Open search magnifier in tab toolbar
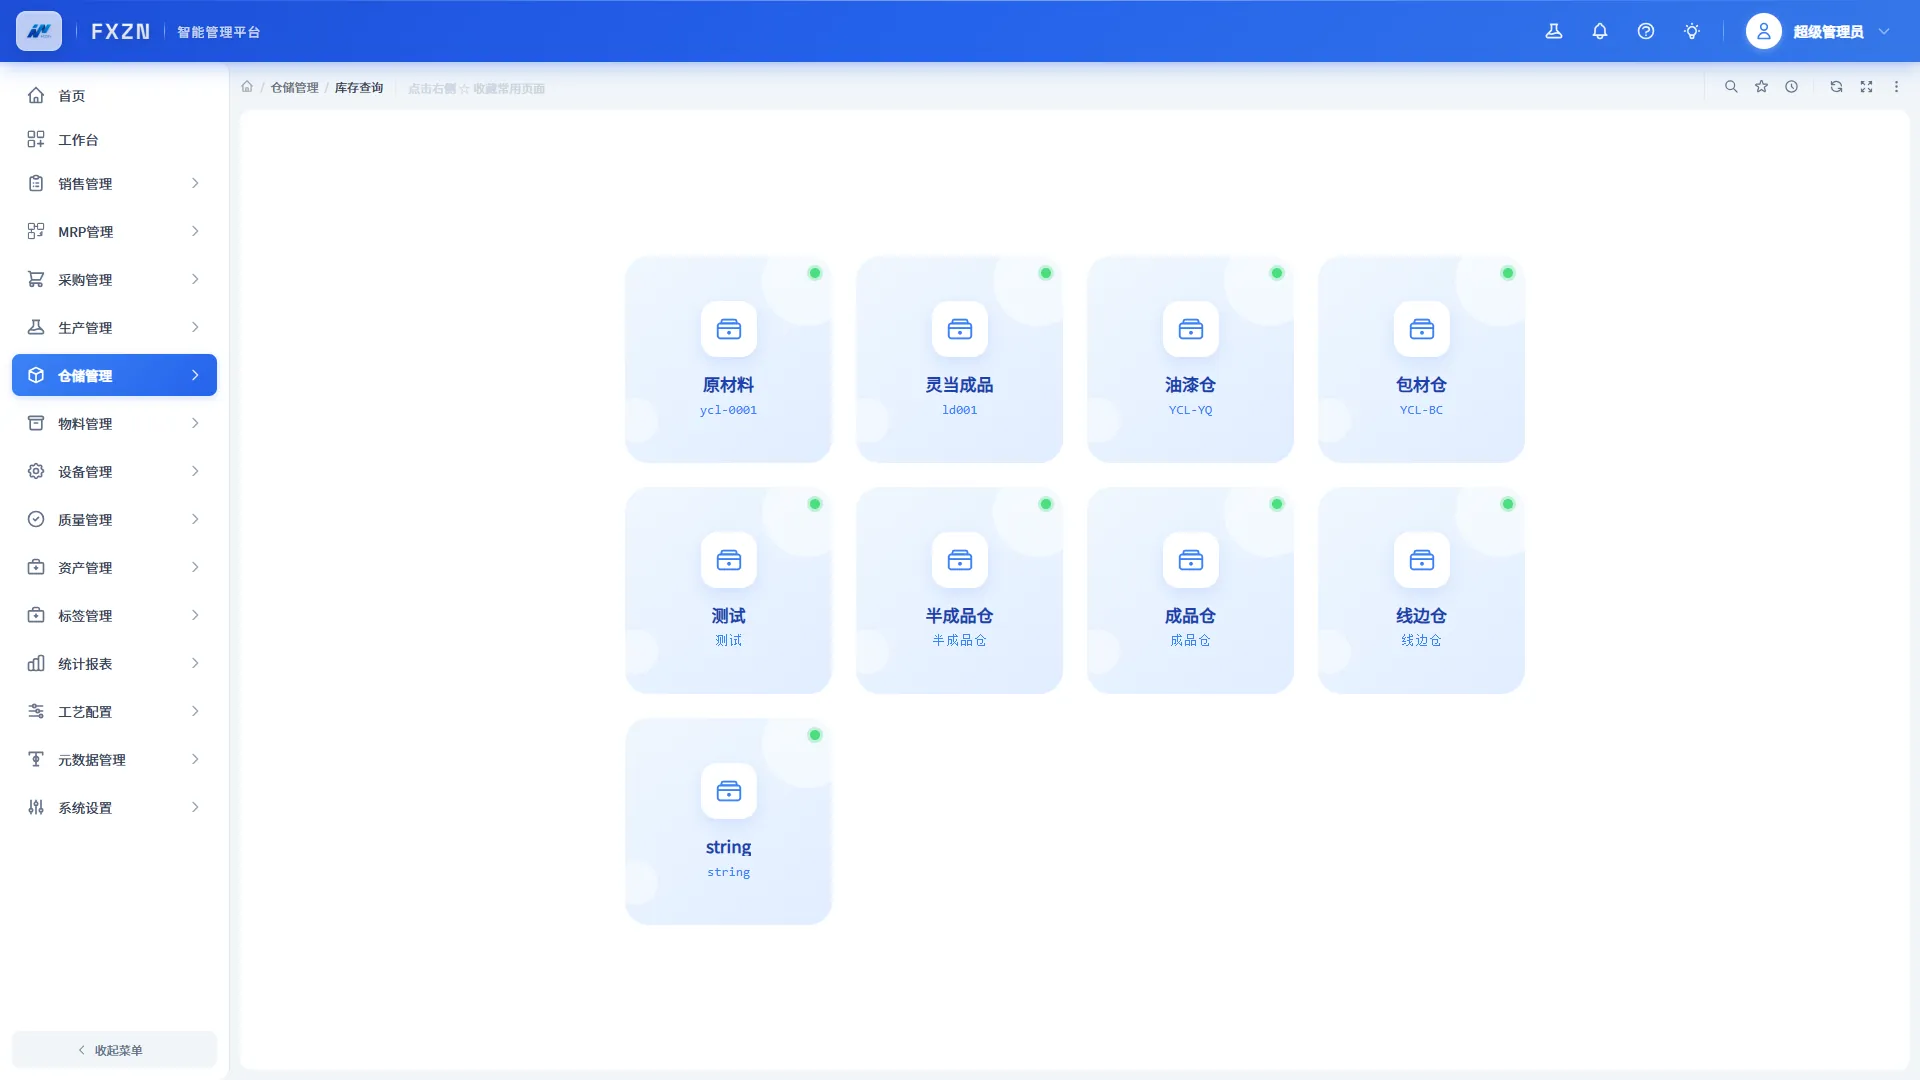Image resolution: width=1920 pixels, height=1080 pixels. coord(1731,87)
